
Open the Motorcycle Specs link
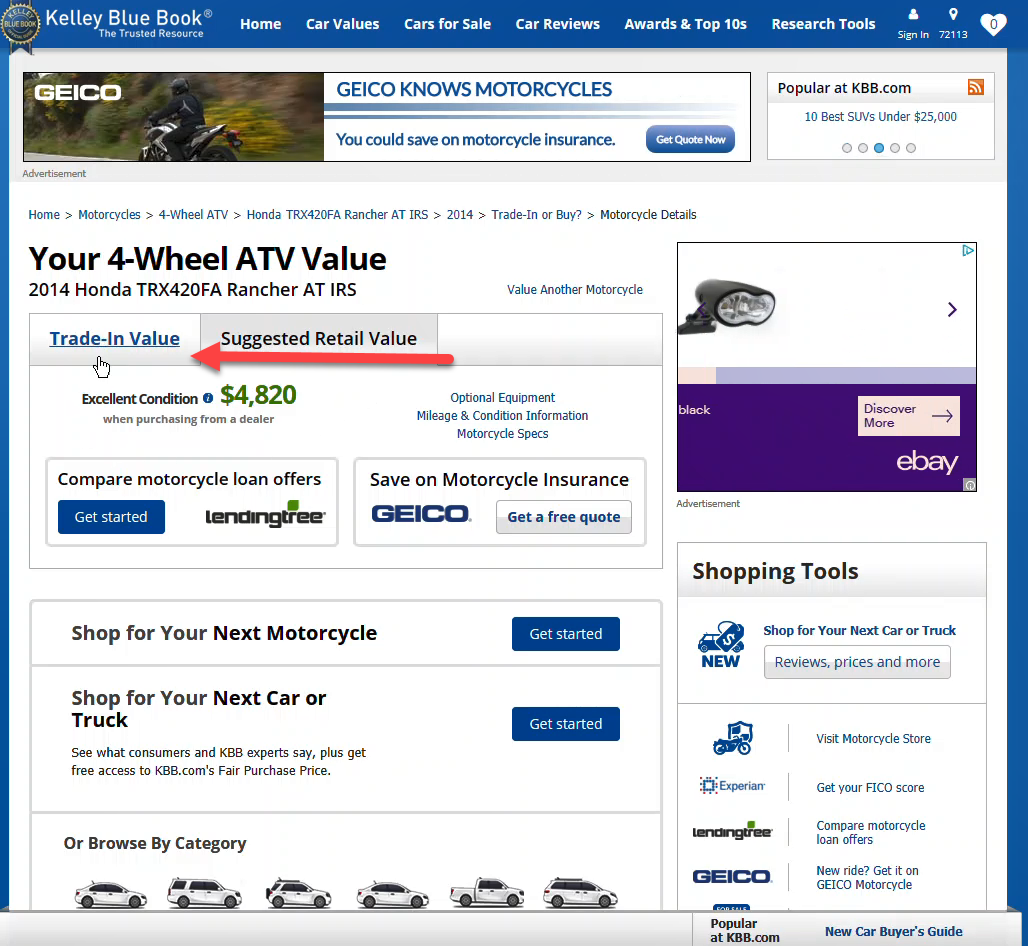502,434
